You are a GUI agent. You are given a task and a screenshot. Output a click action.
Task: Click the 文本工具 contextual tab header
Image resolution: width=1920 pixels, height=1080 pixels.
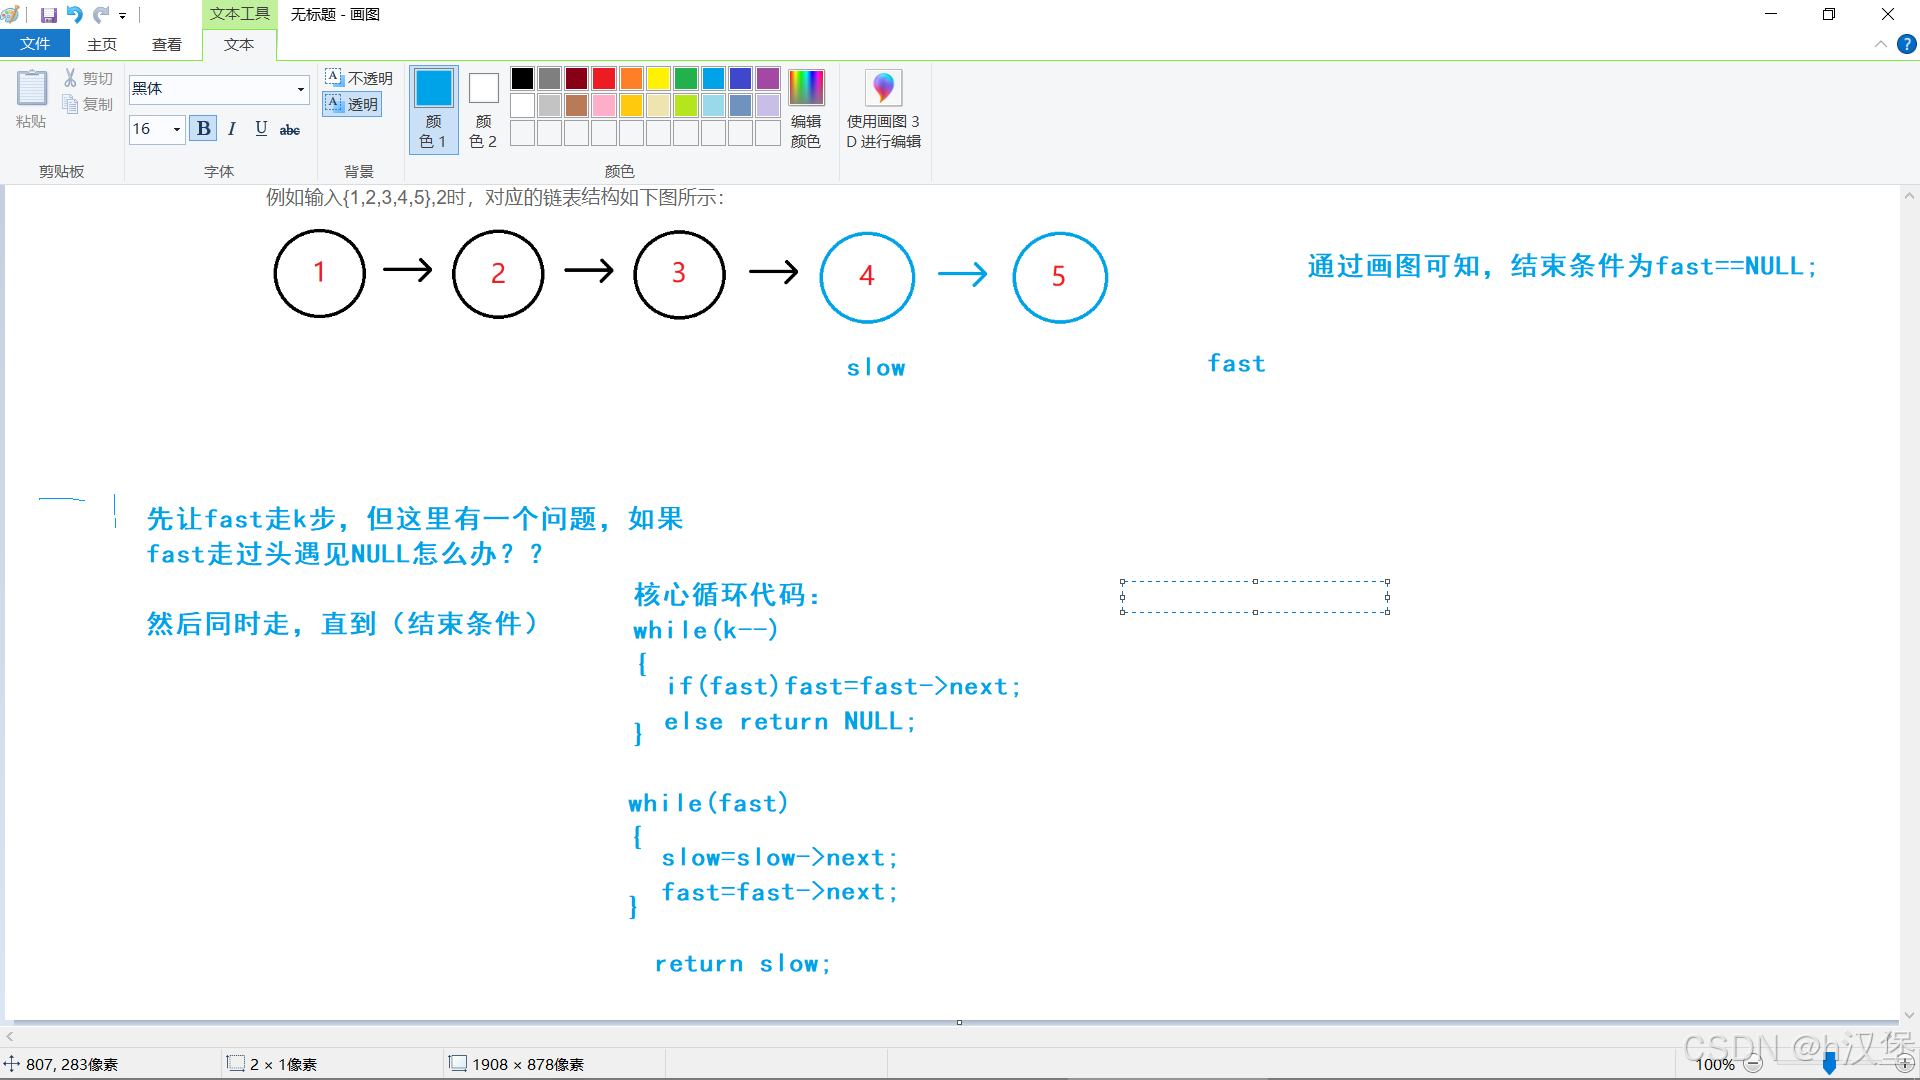pyautogui.click(x=240, y=14)
